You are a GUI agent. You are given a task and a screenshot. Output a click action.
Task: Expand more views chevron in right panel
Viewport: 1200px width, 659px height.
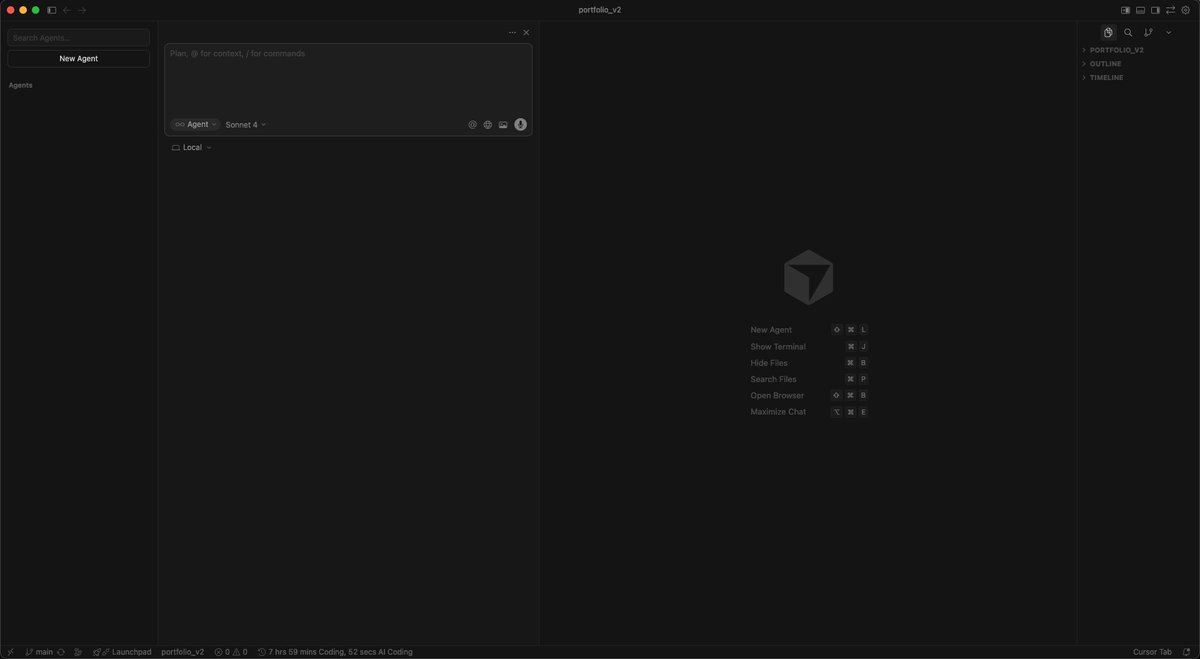pyautogui.click(x=1168, y=32)
